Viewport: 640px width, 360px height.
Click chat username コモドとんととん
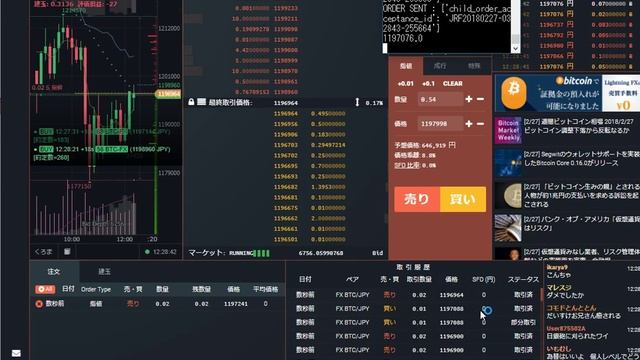(571, 308)
